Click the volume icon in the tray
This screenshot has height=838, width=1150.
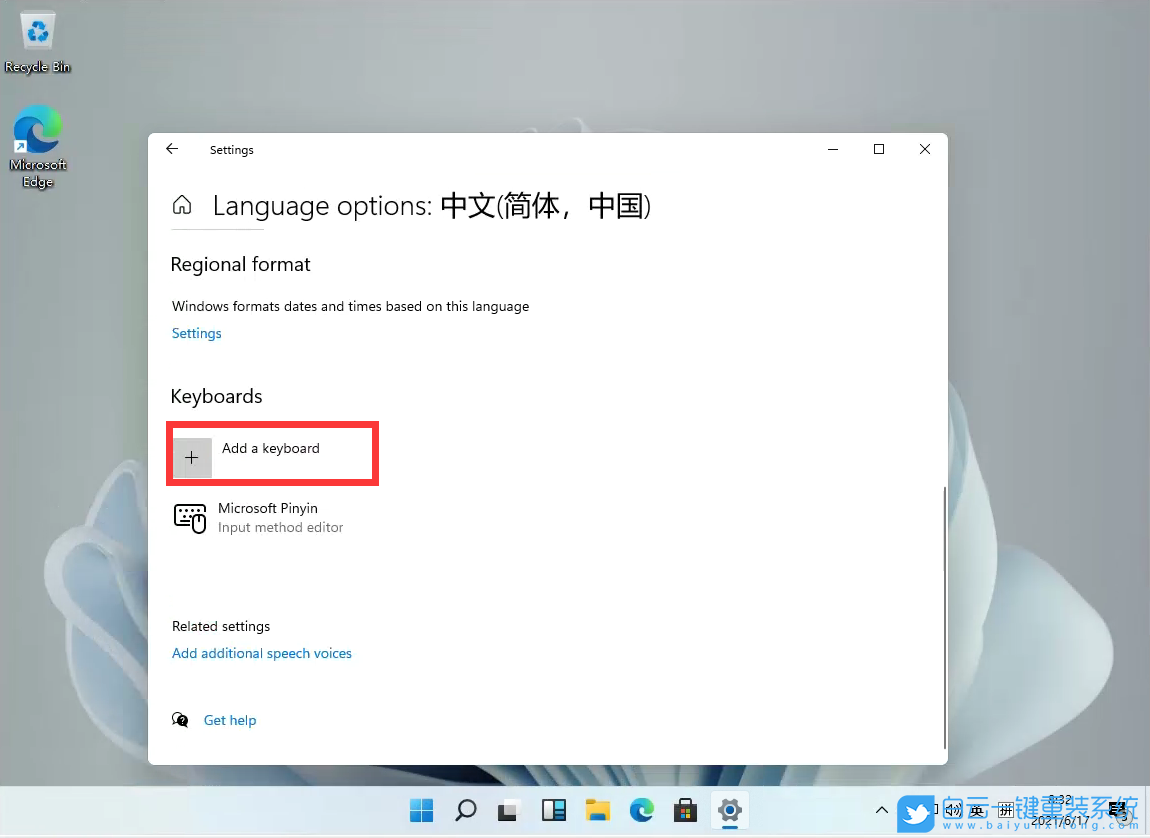(x=952, y=811)
